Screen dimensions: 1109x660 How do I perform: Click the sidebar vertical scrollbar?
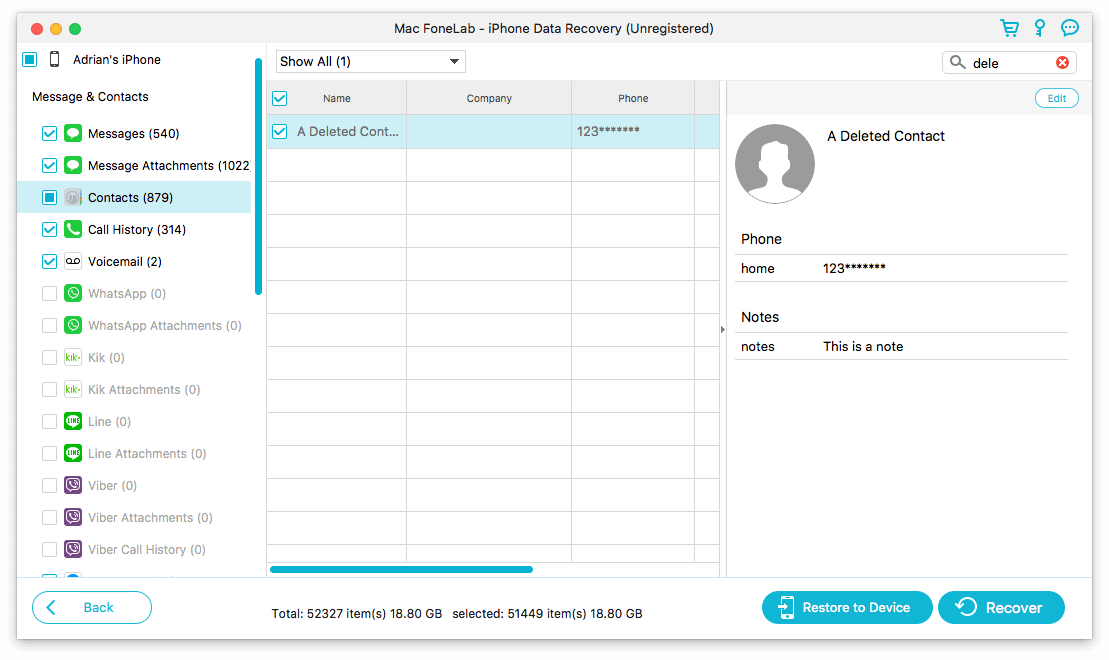click(x=258, y=175)
